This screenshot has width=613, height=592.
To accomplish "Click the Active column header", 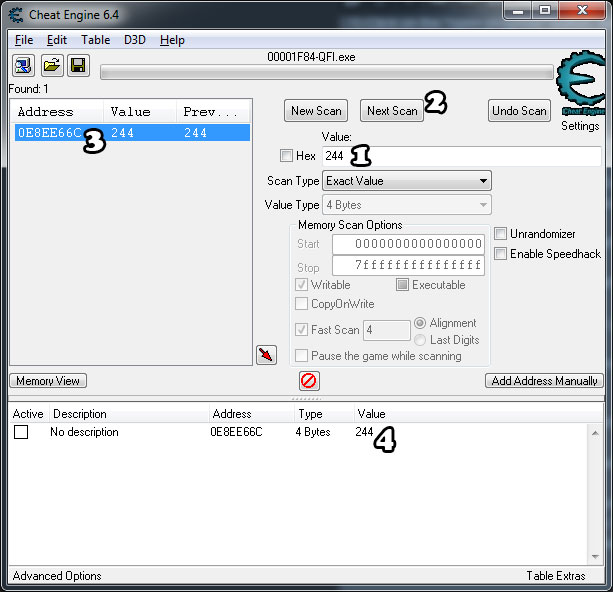I will [28, 414].
